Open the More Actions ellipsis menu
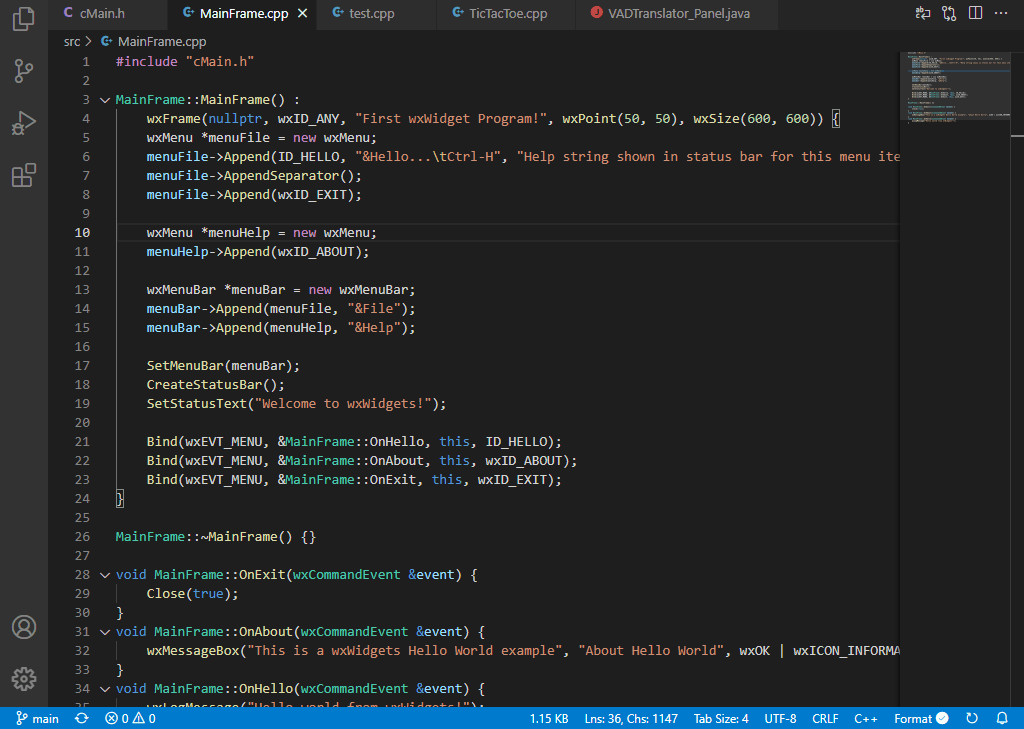 click(1001, 13)
